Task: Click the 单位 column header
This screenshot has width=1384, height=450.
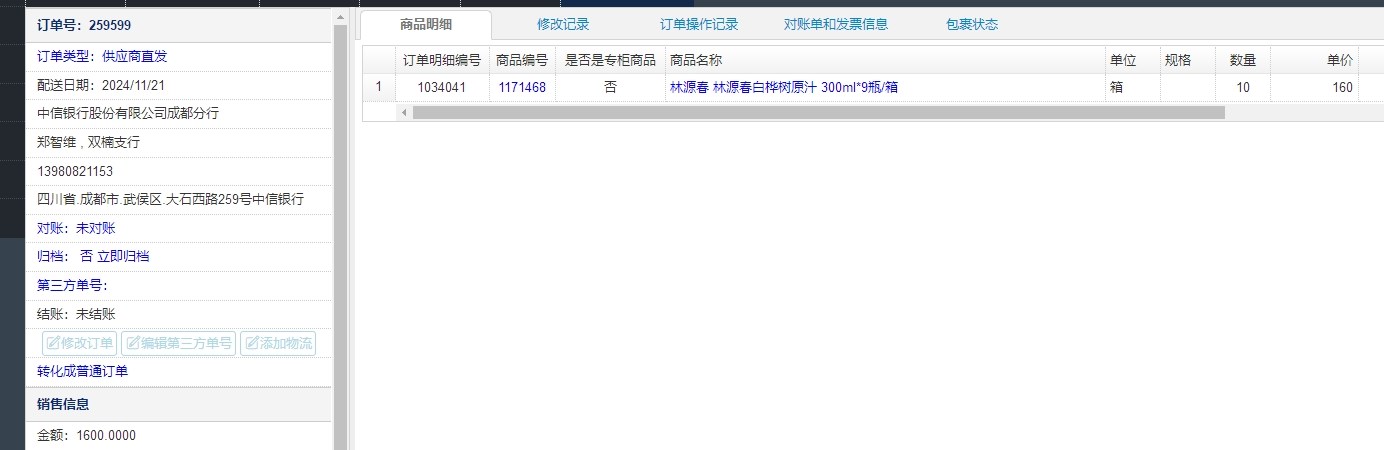Action: click(1132, 60)
